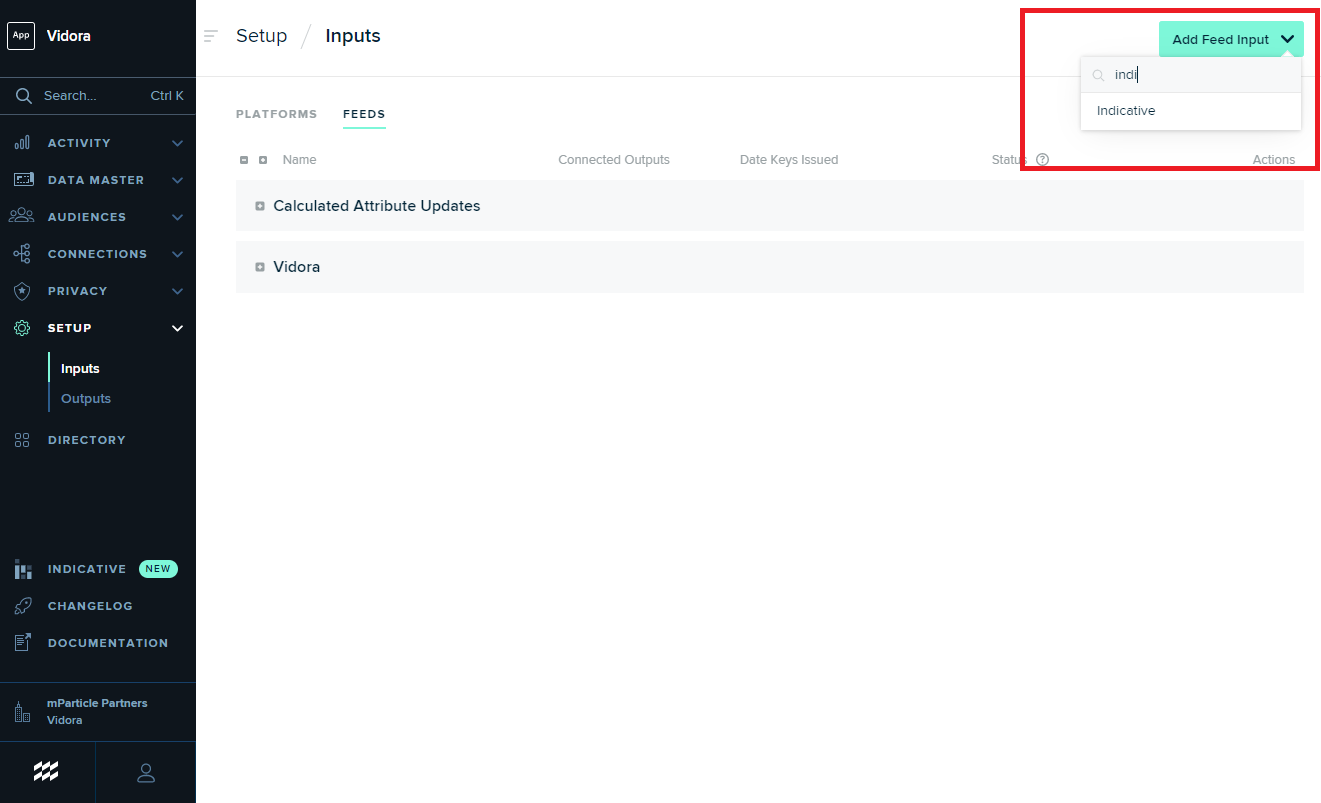Click the Privacy shield icon
This screenshot has height=803, width=1321.
(22, 291)
